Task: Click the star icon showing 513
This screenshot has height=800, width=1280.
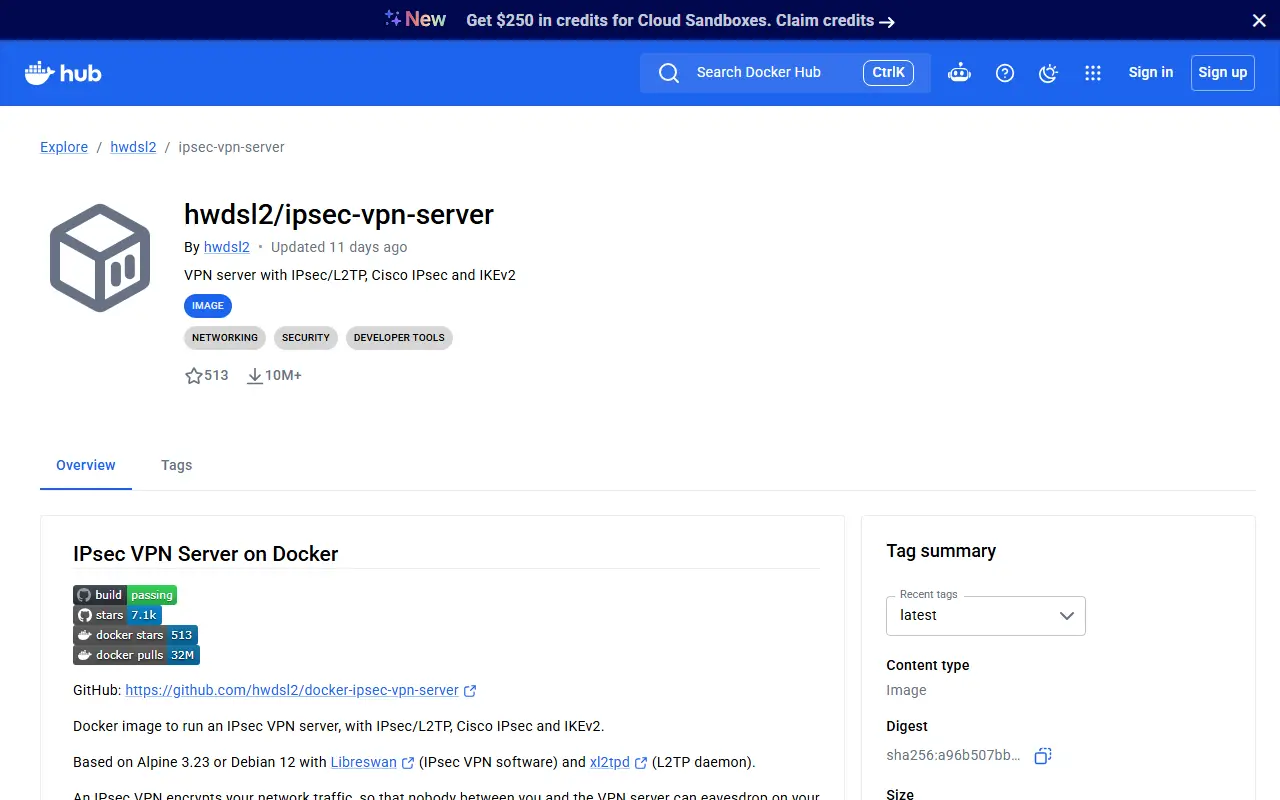Action: pos(194,376)
